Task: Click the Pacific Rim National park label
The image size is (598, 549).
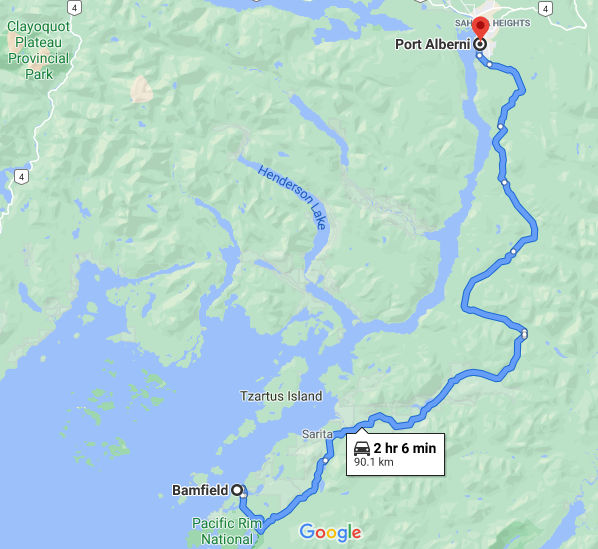Action: pos(227,531)
